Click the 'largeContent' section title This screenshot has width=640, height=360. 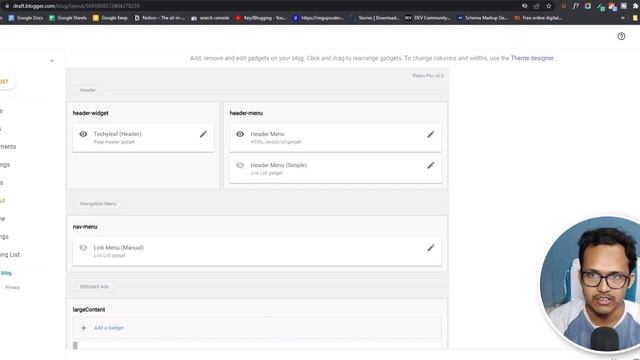[x=89, y=309]
